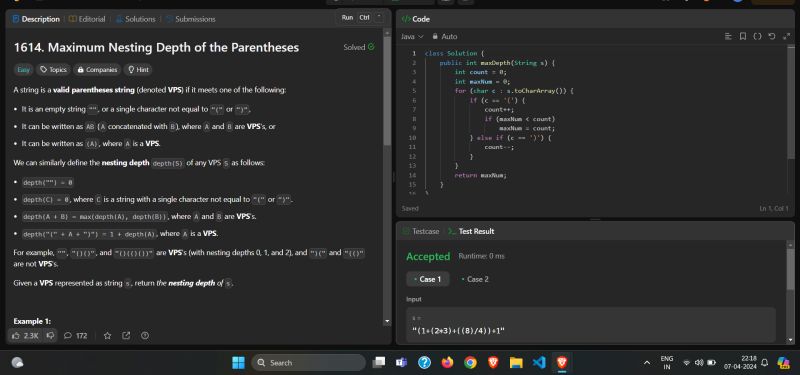Click the format code braces icon
This screenshot has height=375, width=800.
coord(757,37)
